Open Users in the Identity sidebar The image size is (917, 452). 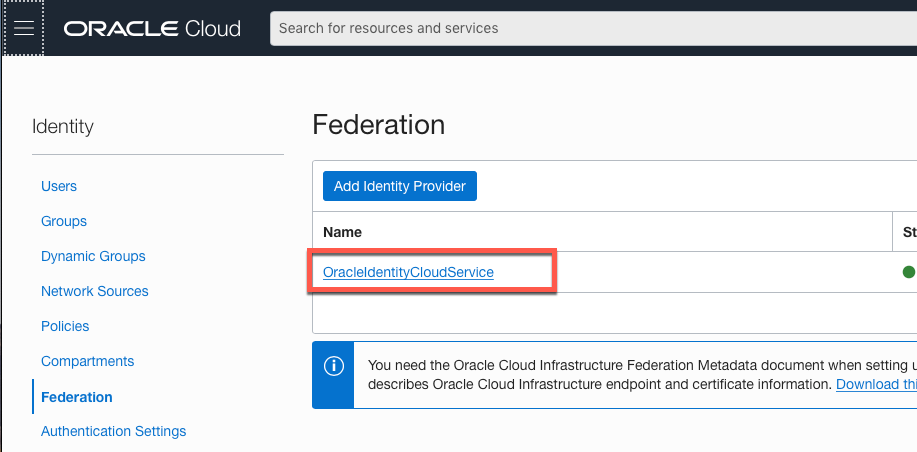pos(59,186)
